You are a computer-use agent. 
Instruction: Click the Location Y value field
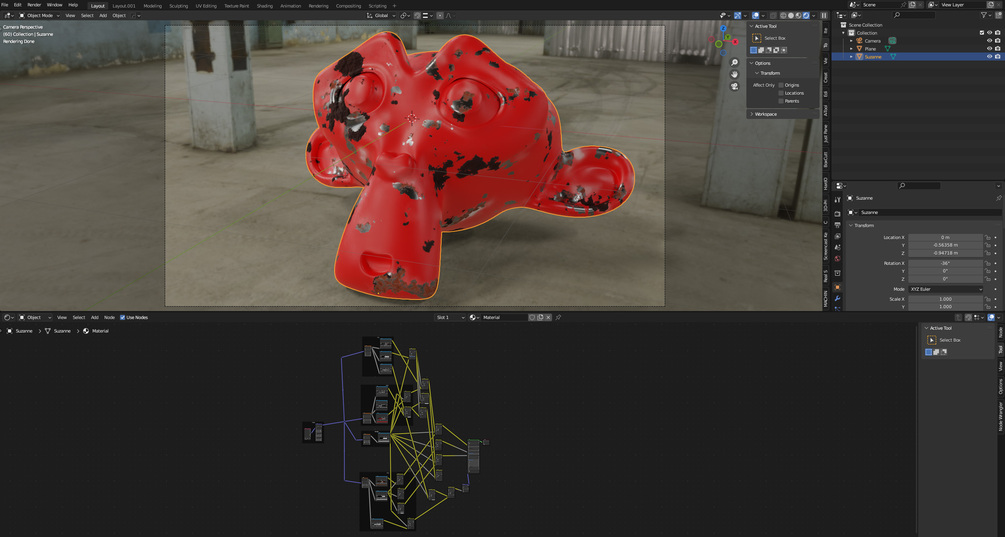coord(945,245)
